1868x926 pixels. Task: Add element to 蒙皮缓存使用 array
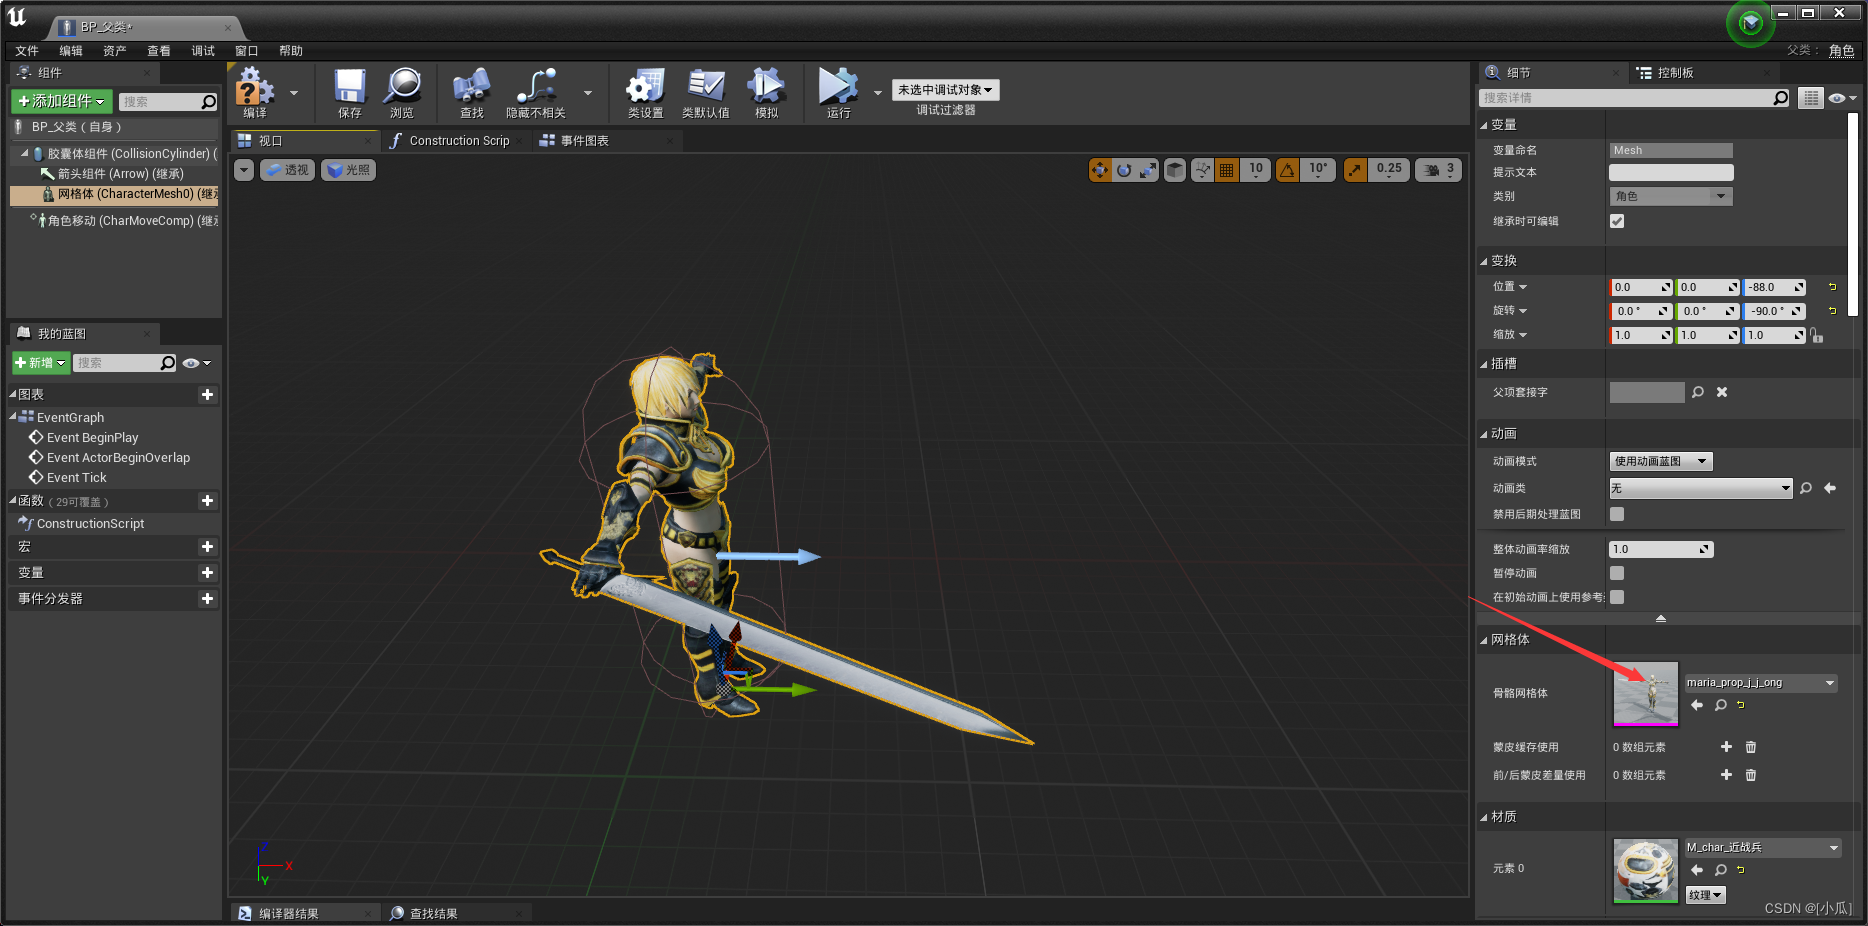[1726, 747]
